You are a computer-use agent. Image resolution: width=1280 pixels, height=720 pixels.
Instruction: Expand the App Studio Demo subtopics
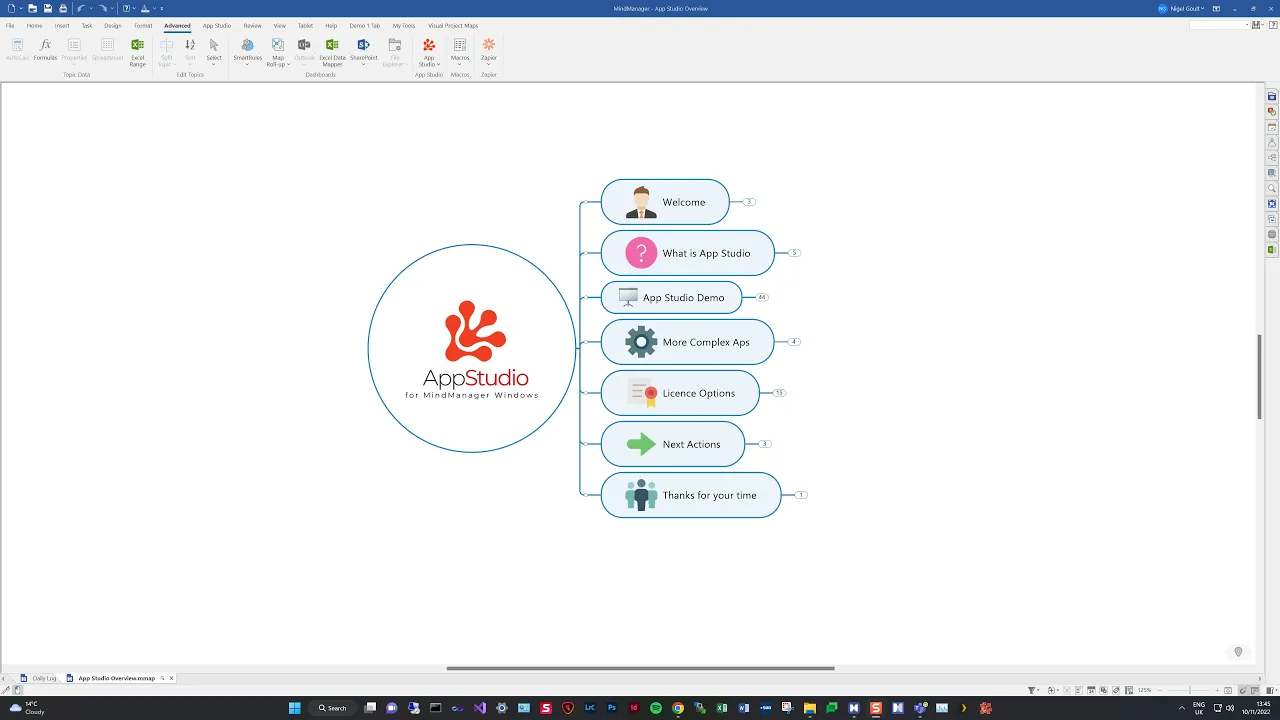click(x=762, y=297)
